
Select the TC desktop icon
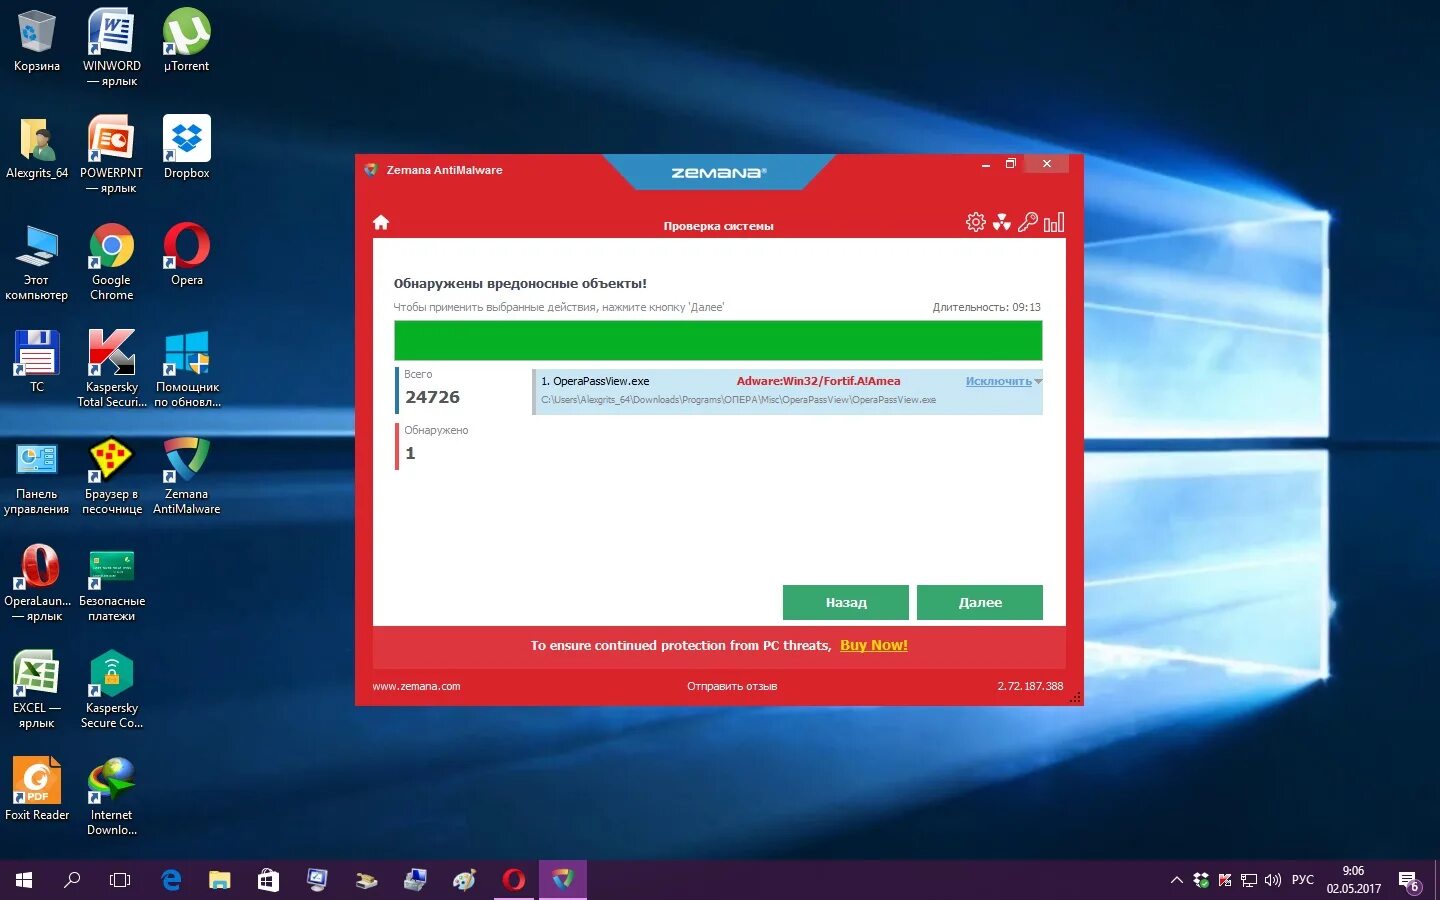(x=37, y=362)
